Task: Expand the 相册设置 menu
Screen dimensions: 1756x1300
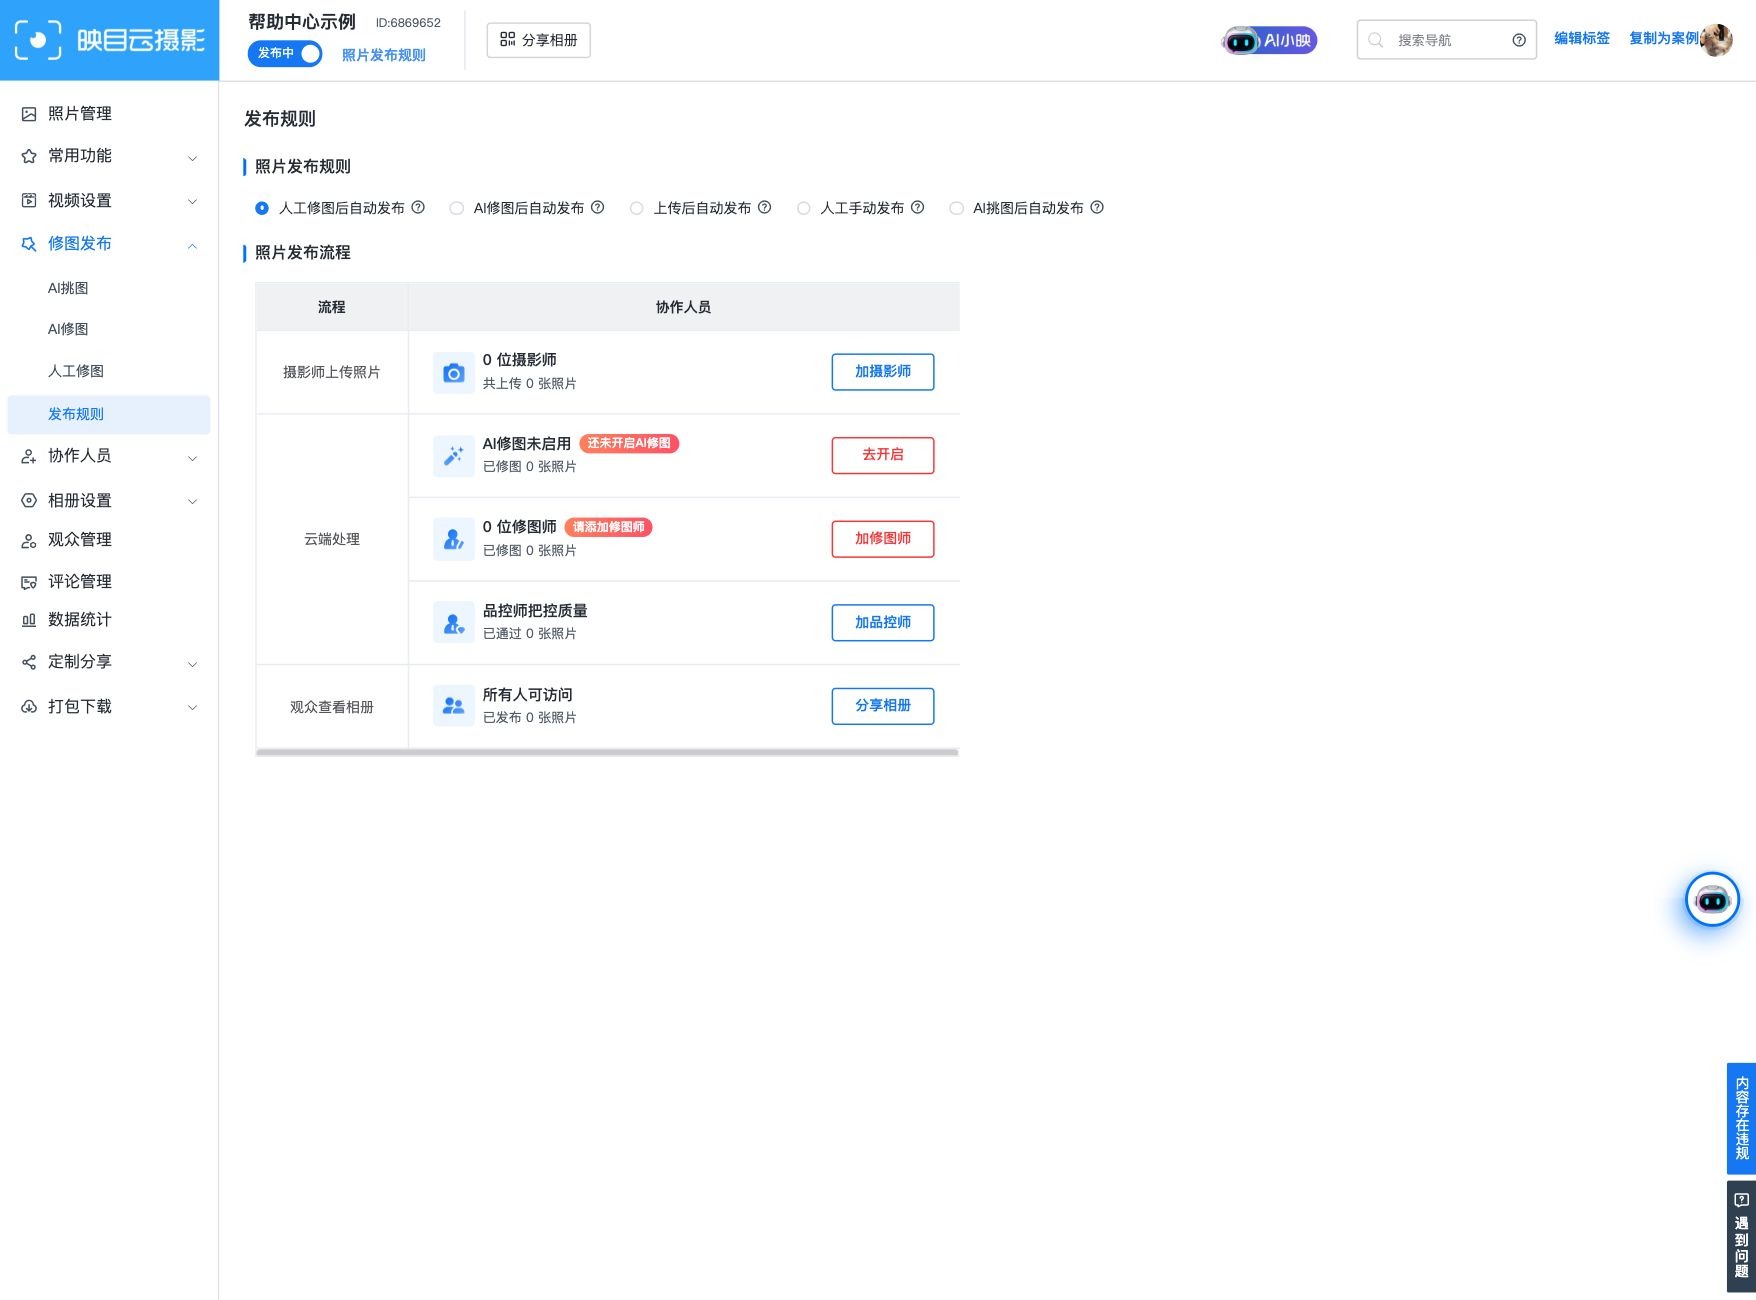Action: (x=109, y=500)
